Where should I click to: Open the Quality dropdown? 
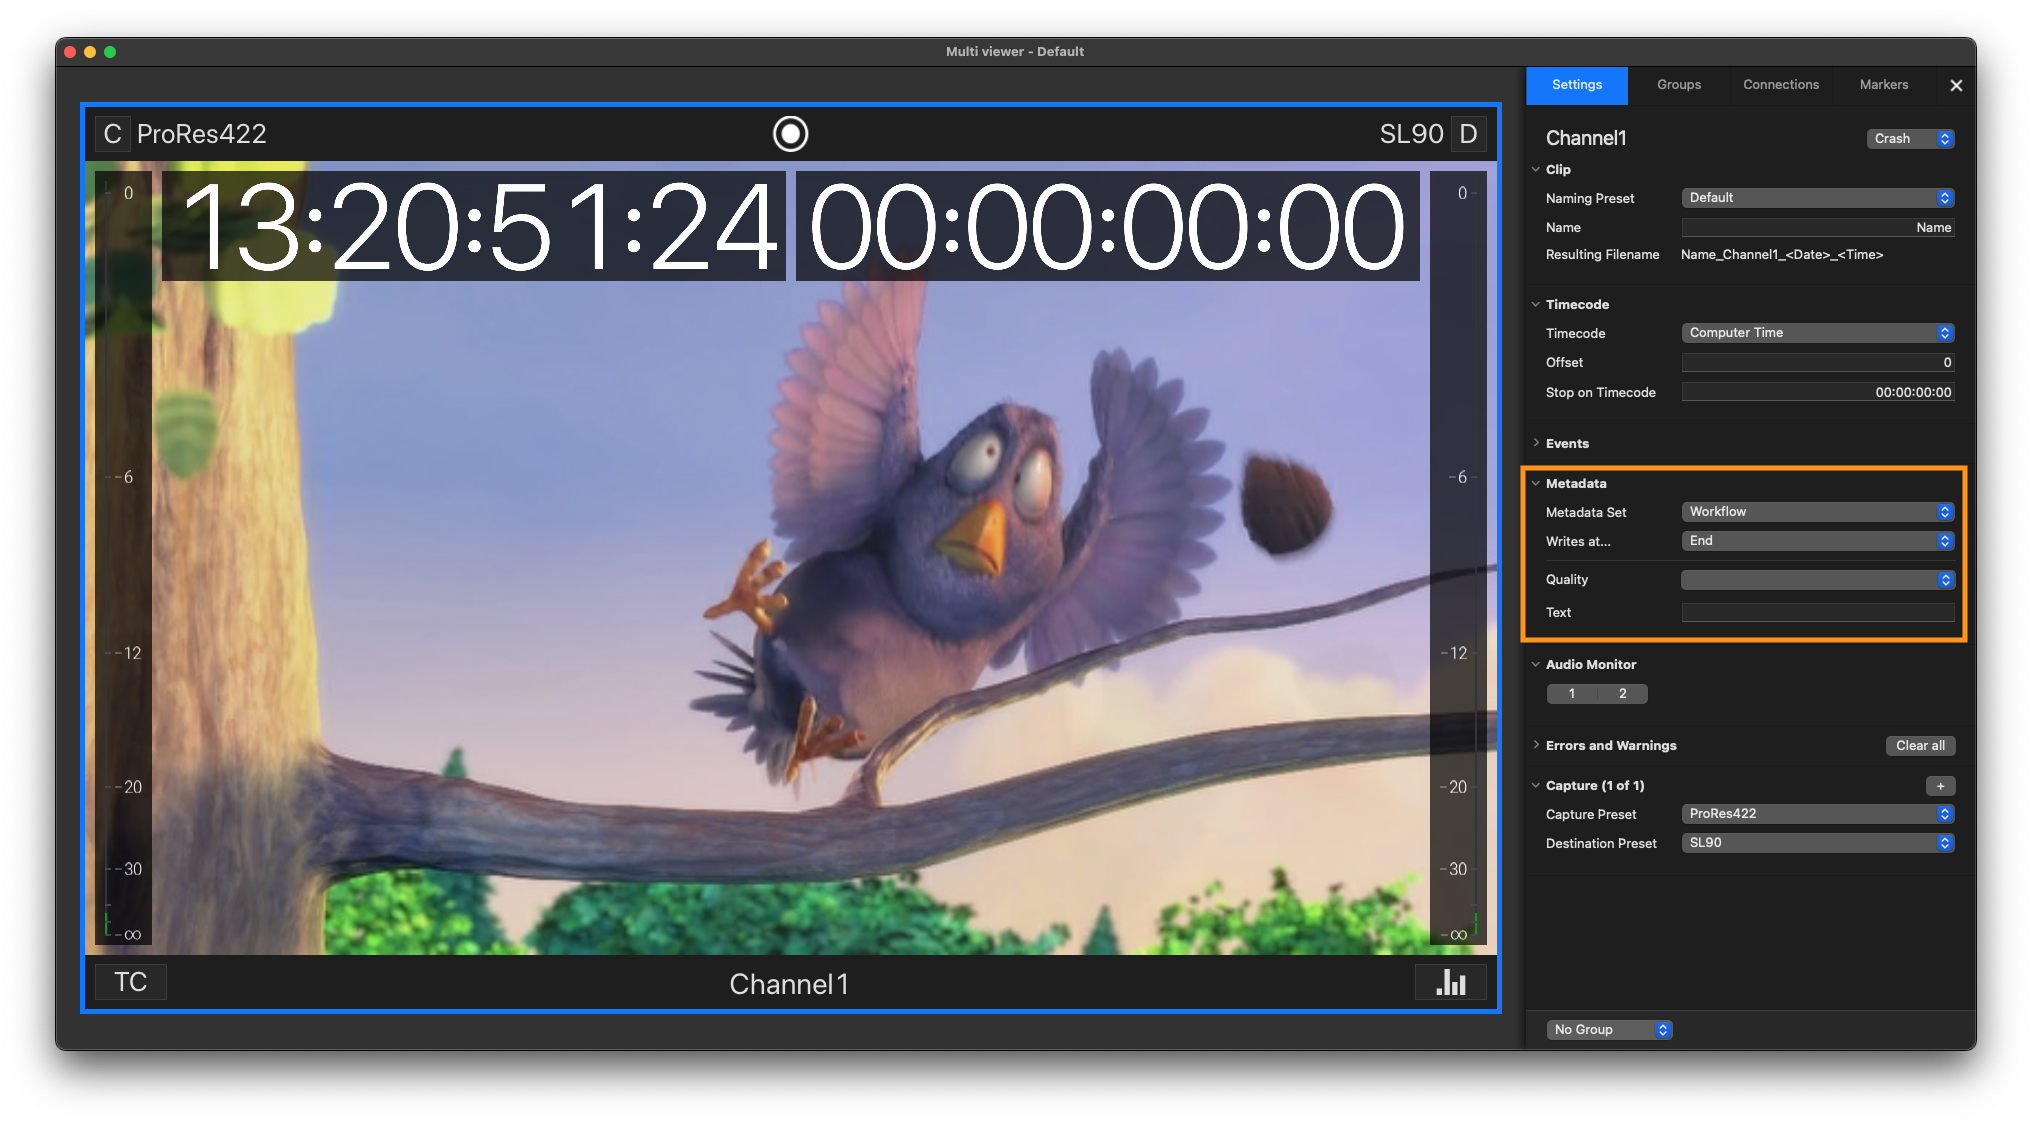pos(1817,580)
